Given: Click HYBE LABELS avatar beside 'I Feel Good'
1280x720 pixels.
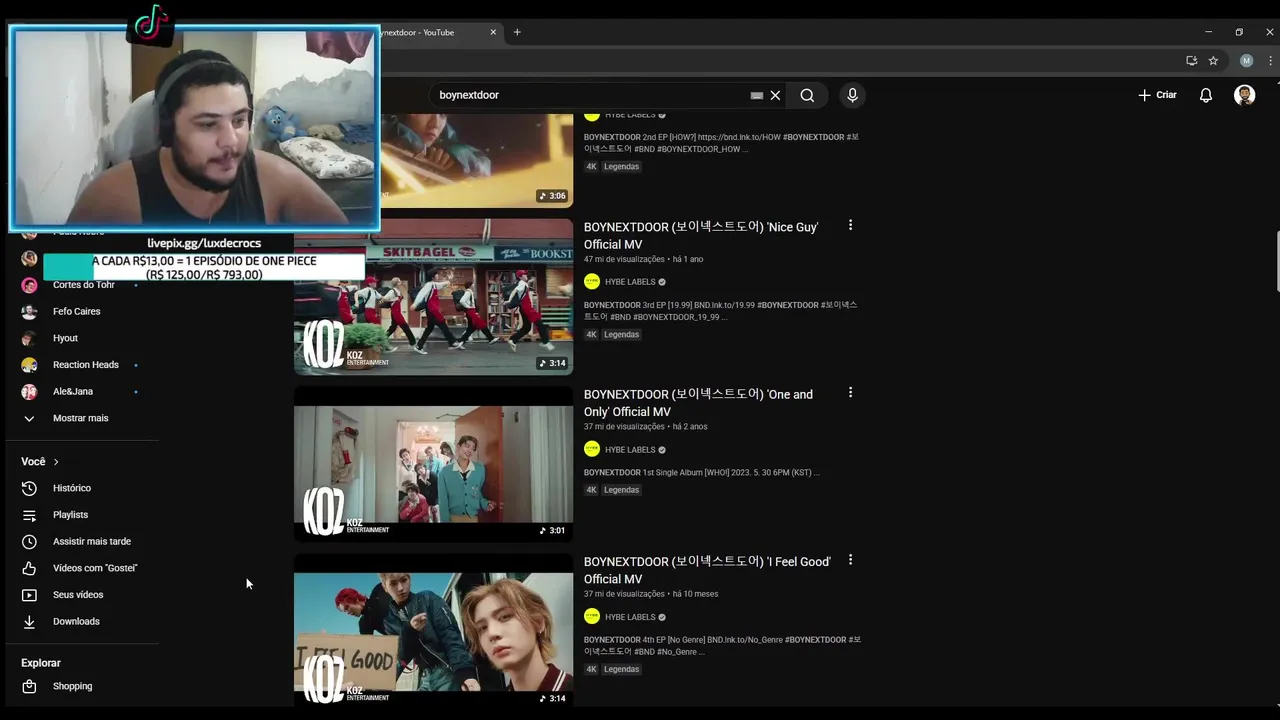Looking at the screenshot, I should [592, 617].
